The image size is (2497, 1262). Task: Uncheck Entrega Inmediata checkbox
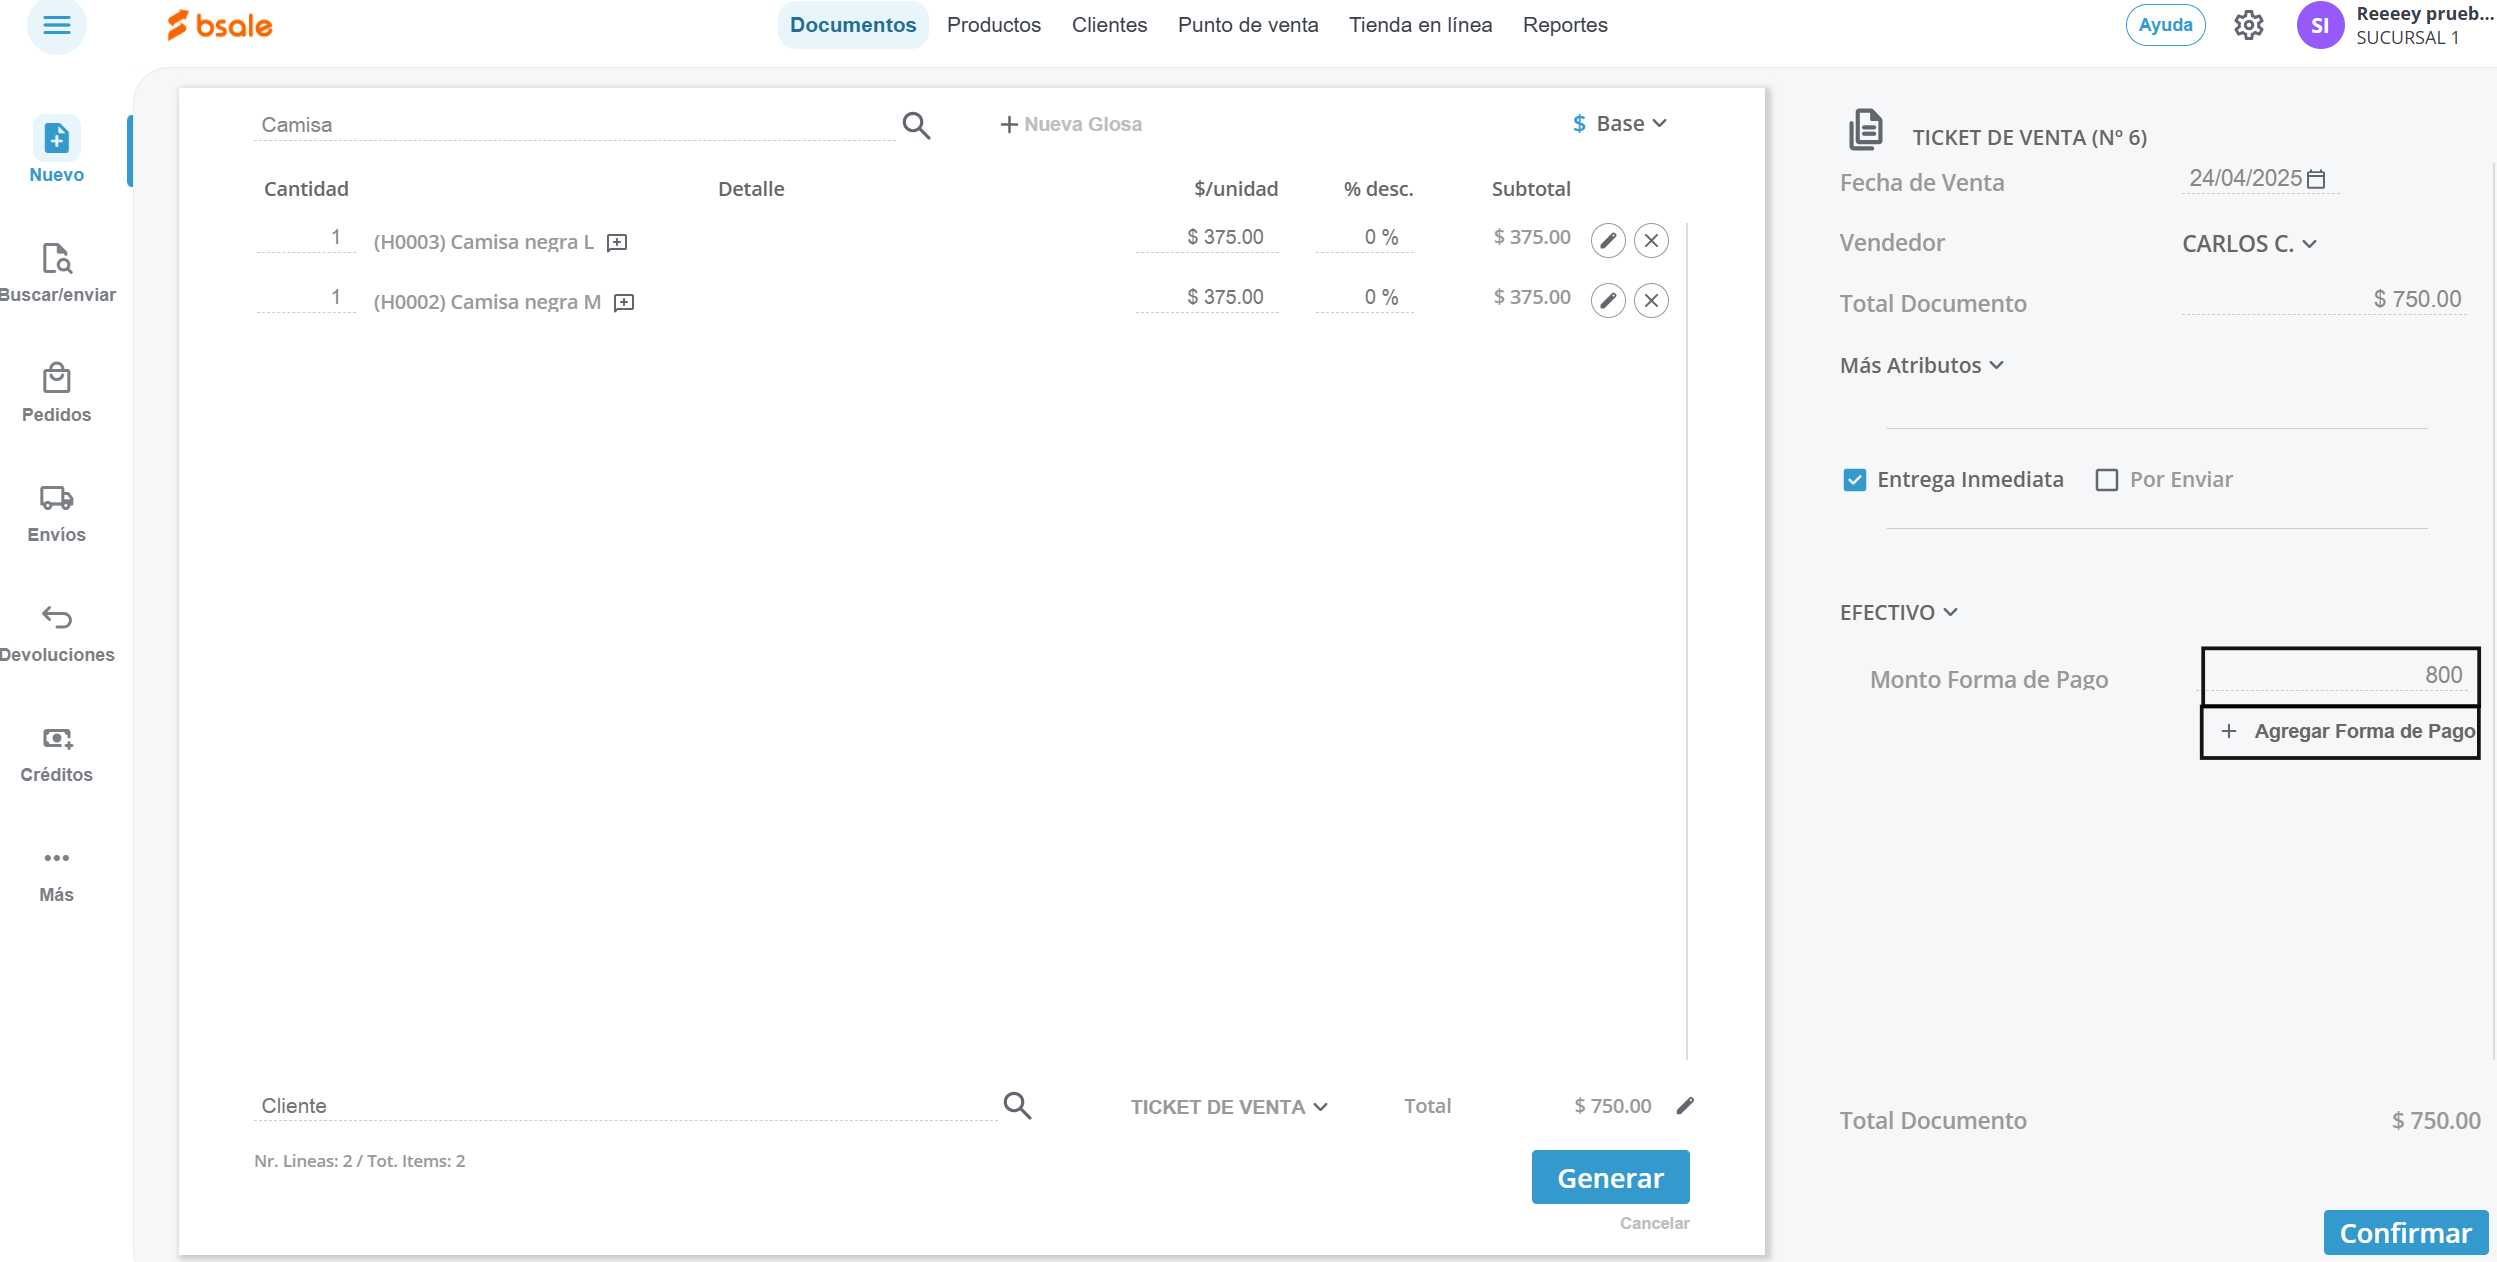(1854, 480)
